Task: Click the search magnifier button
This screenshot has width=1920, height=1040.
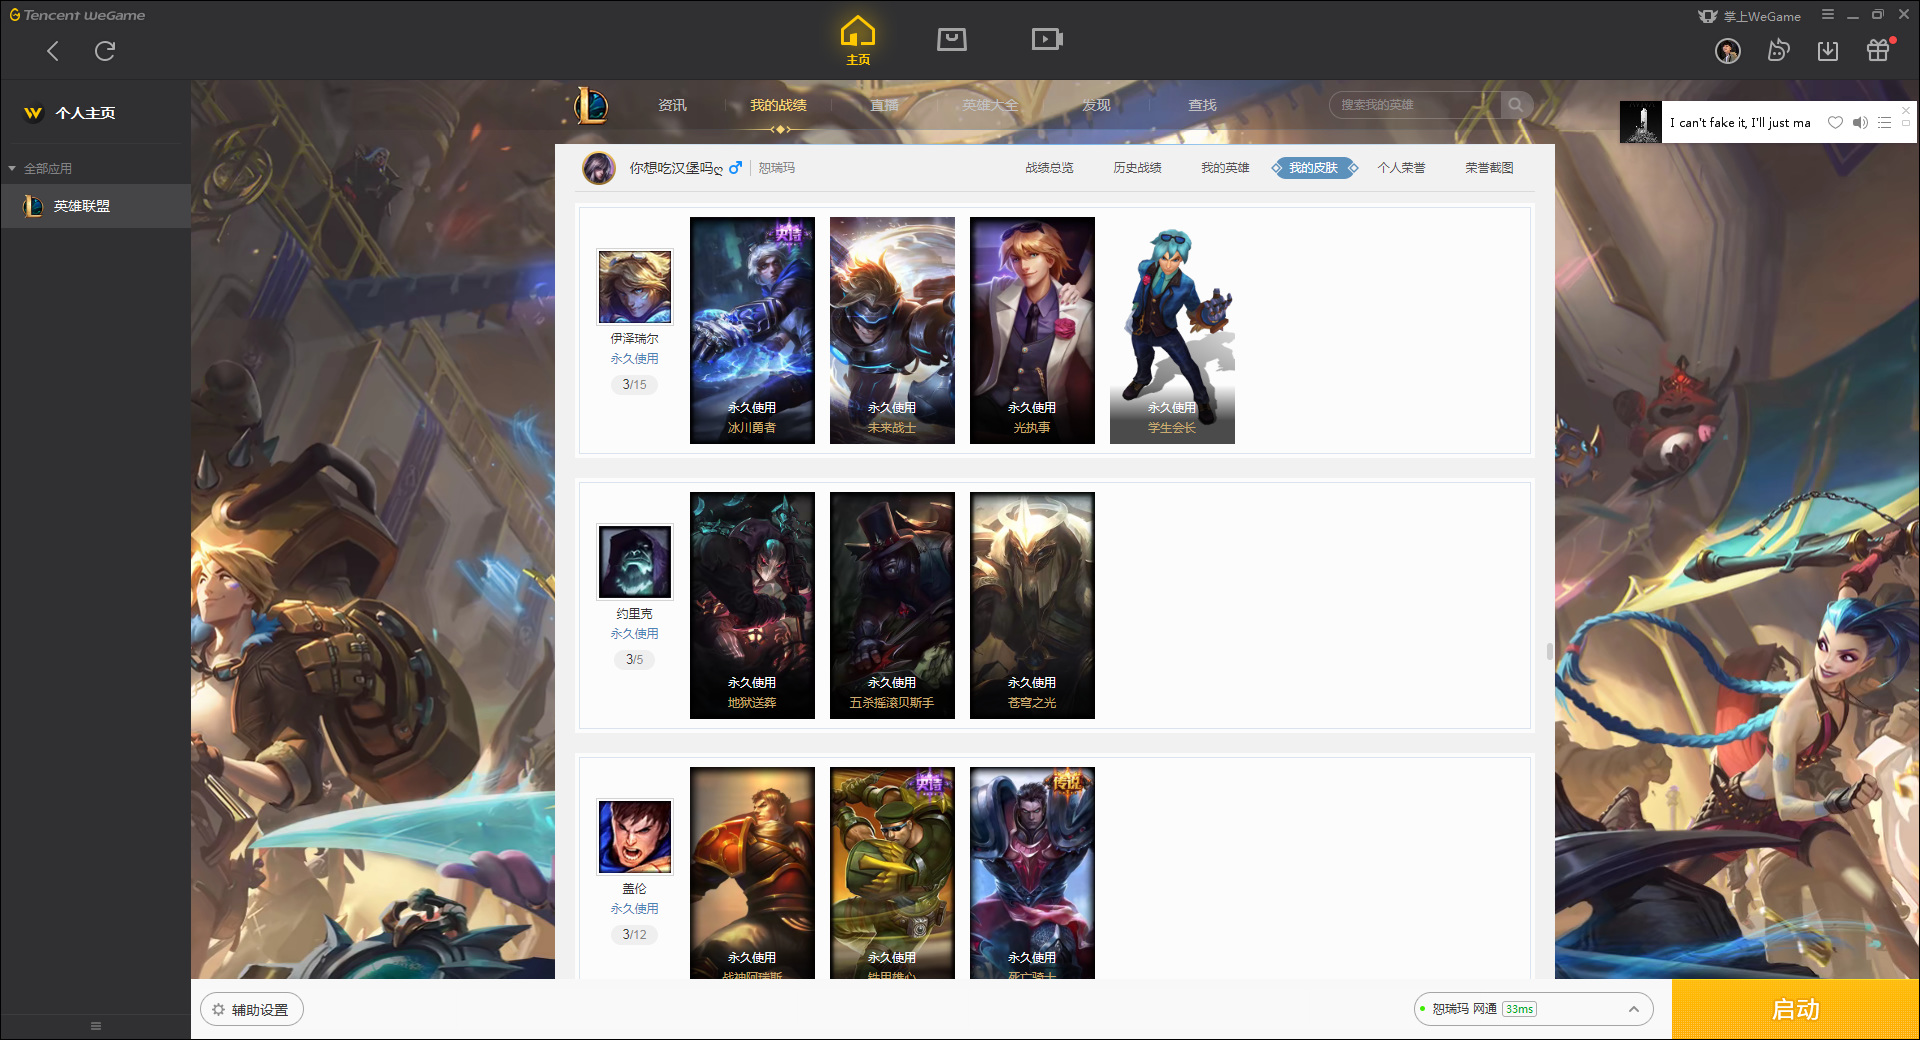Action: coord(1516,105)
